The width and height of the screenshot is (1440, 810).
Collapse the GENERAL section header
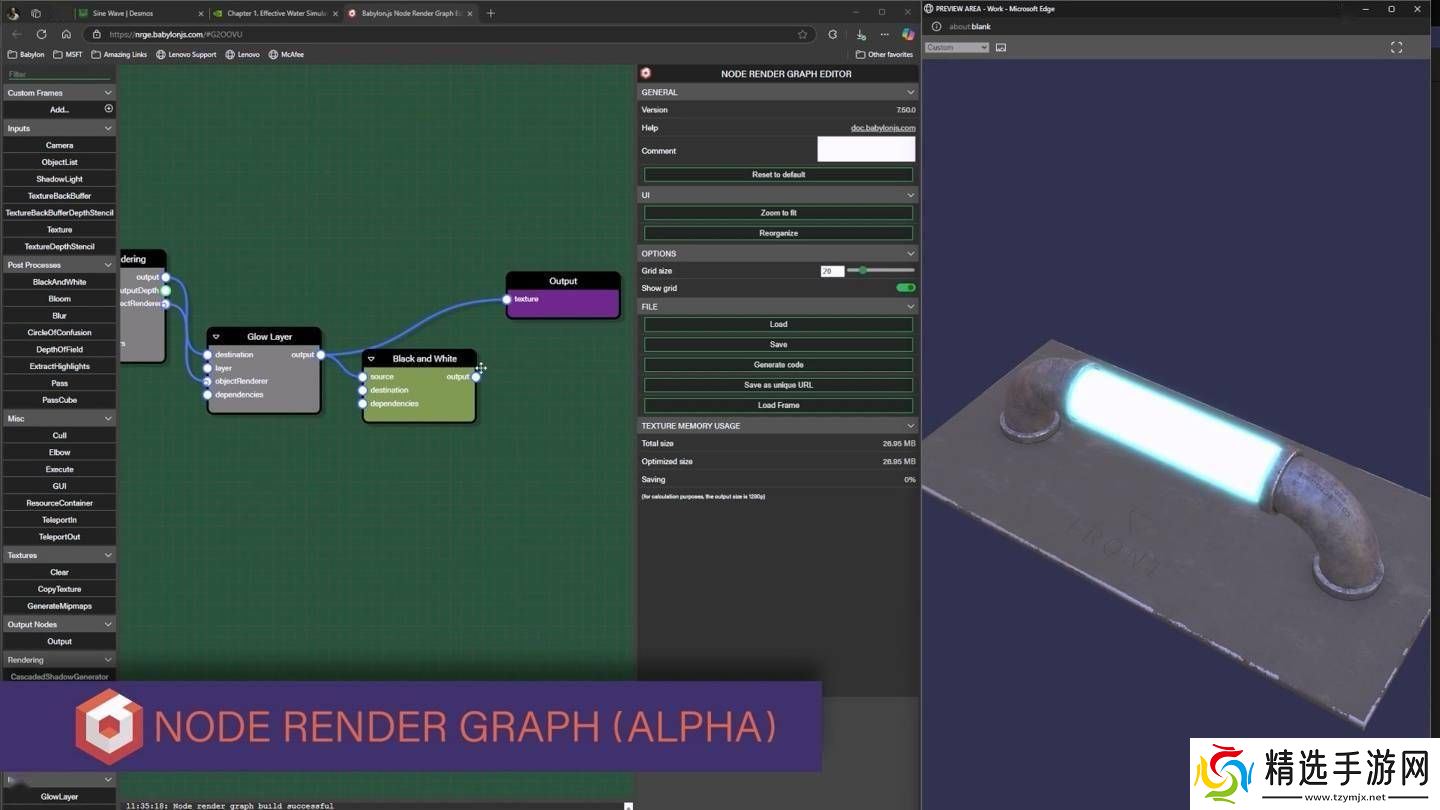pos(910,92)
